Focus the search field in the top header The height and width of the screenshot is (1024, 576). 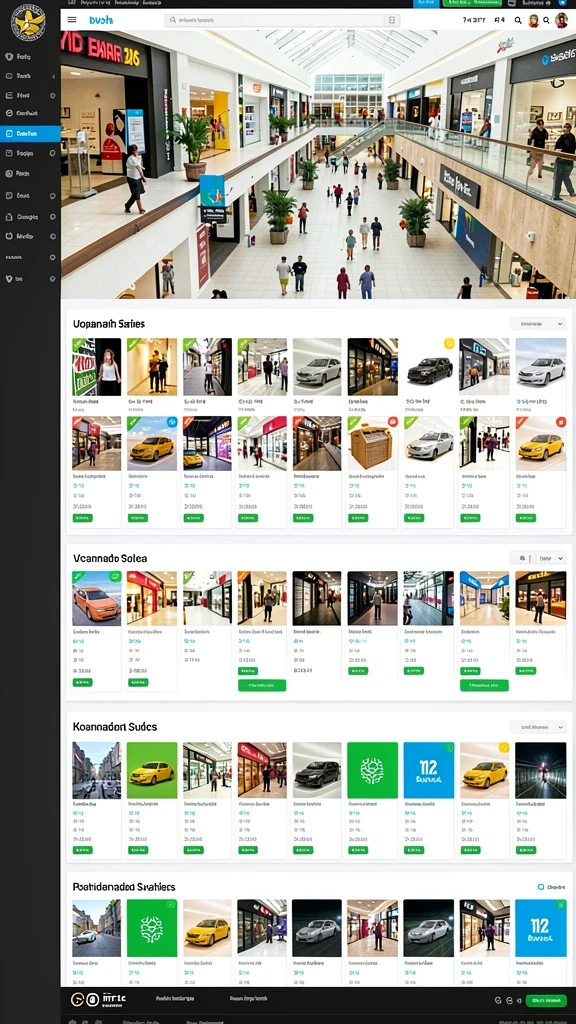282,20
